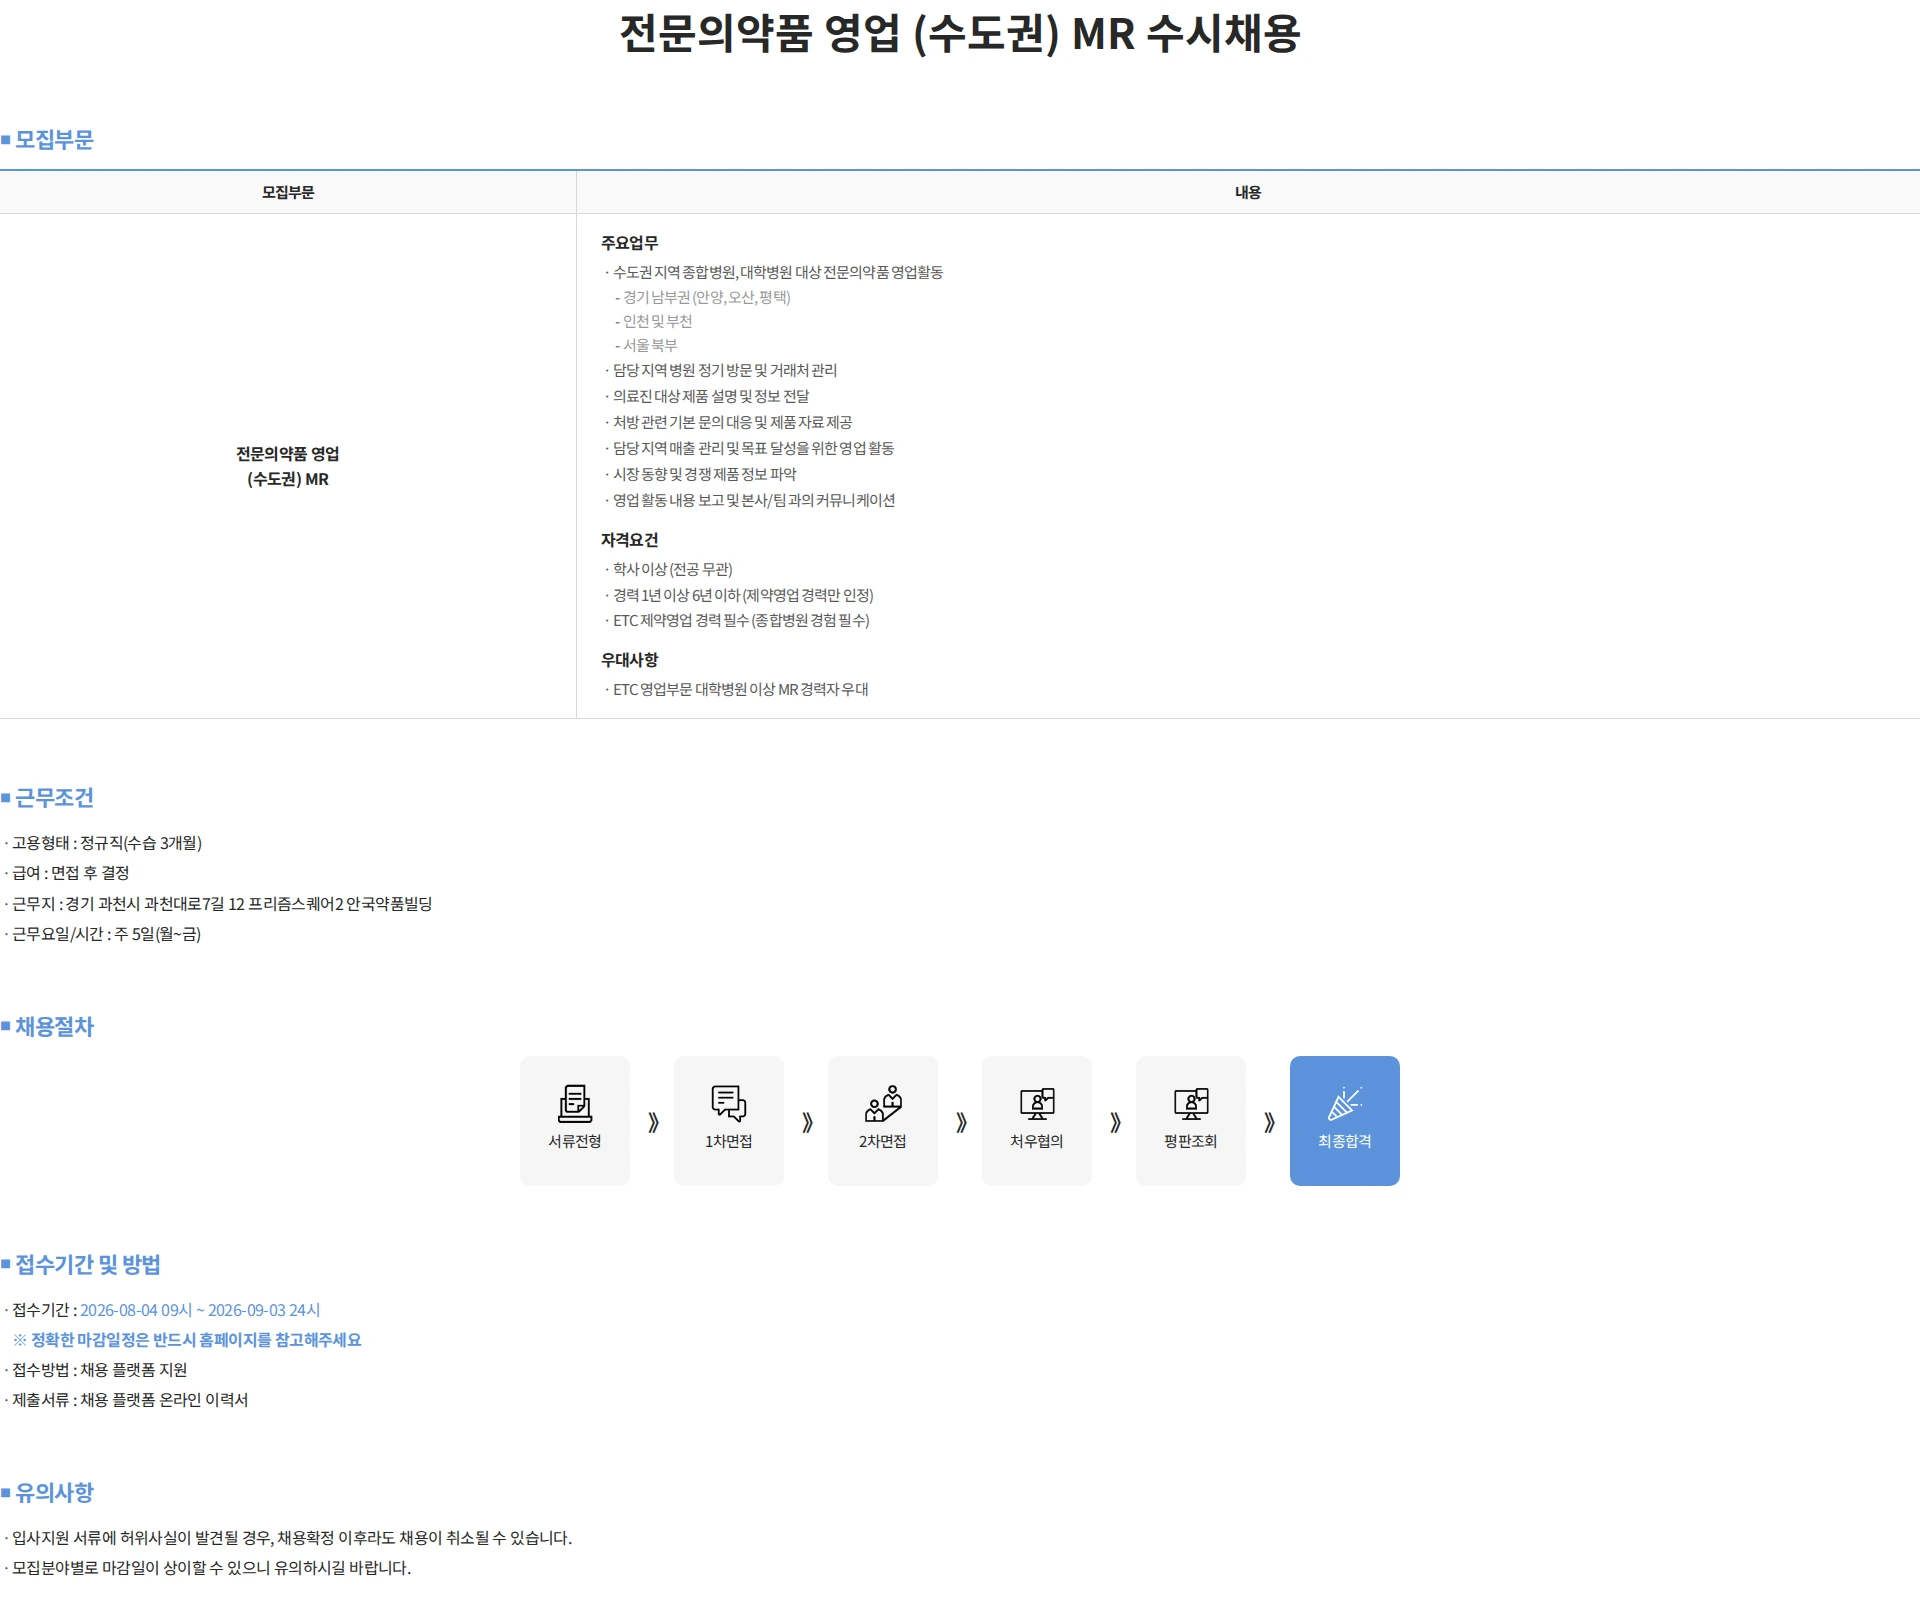Click the 근무요일/시간 : 주 5일(월~금) line

(103, 934)
